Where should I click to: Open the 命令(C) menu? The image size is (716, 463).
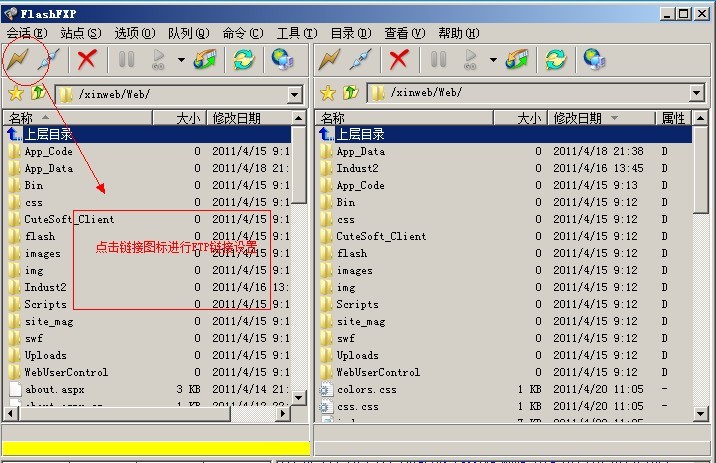click(243, 33)
